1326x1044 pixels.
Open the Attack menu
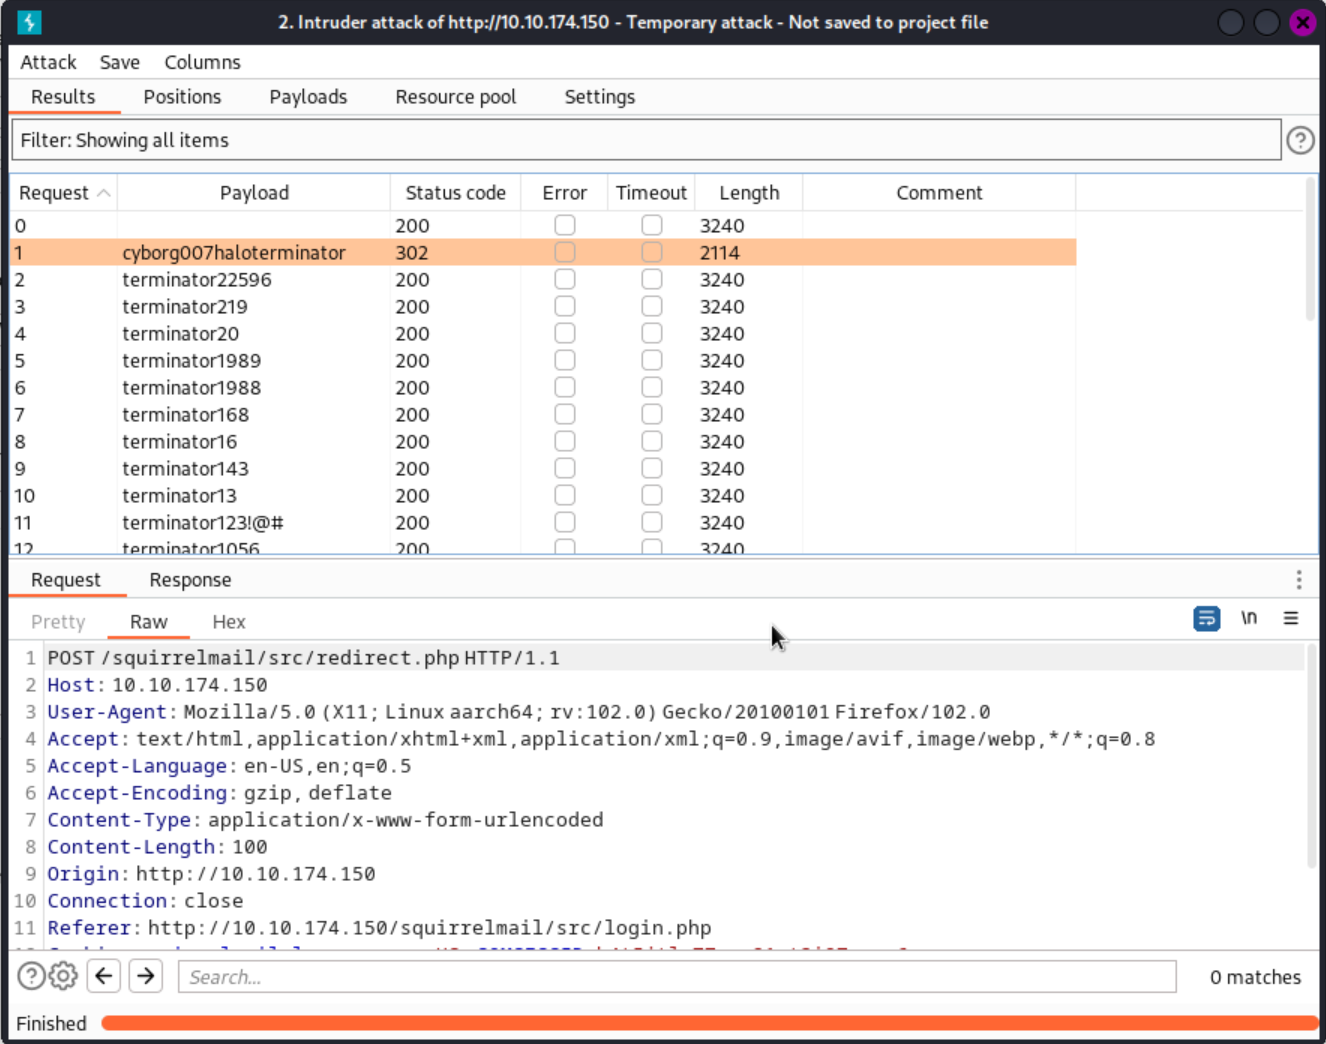pyautogui.click(x=48, y=62)
